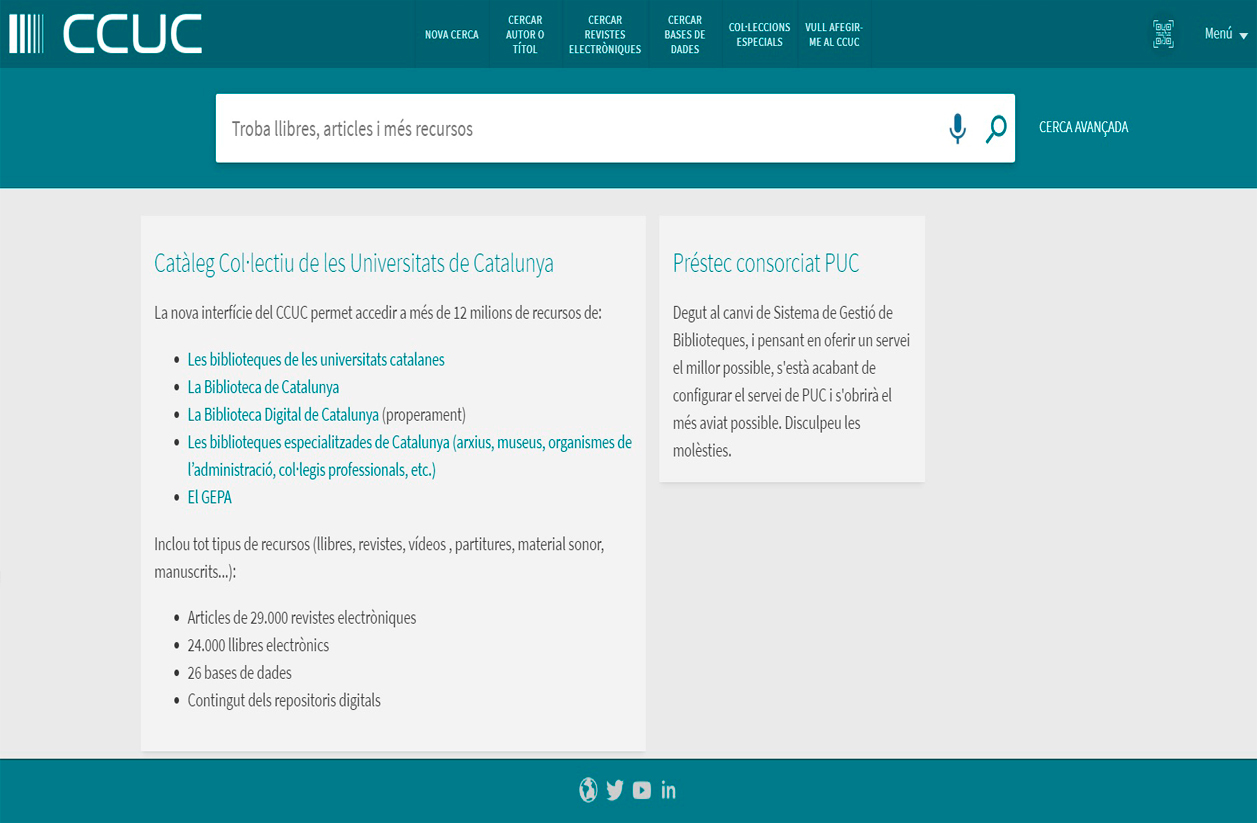Open the Twitter icon in footer
1257x823 pixels.
click(x=615, y=790)
